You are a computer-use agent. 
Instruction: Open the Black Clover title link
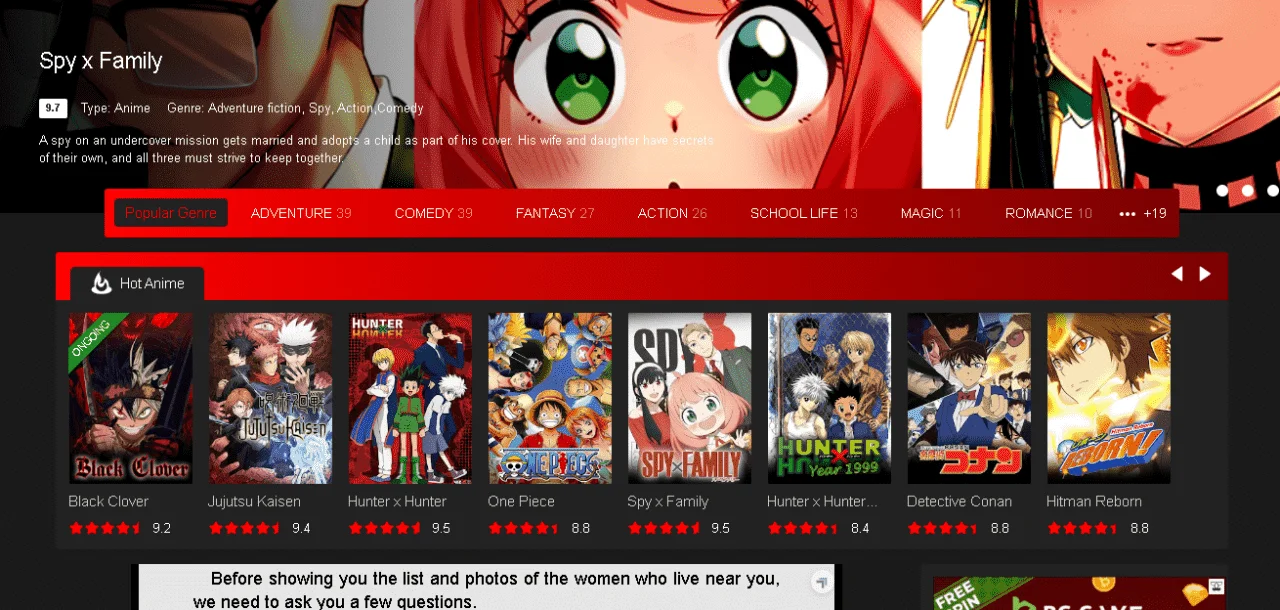pos(108,502)
